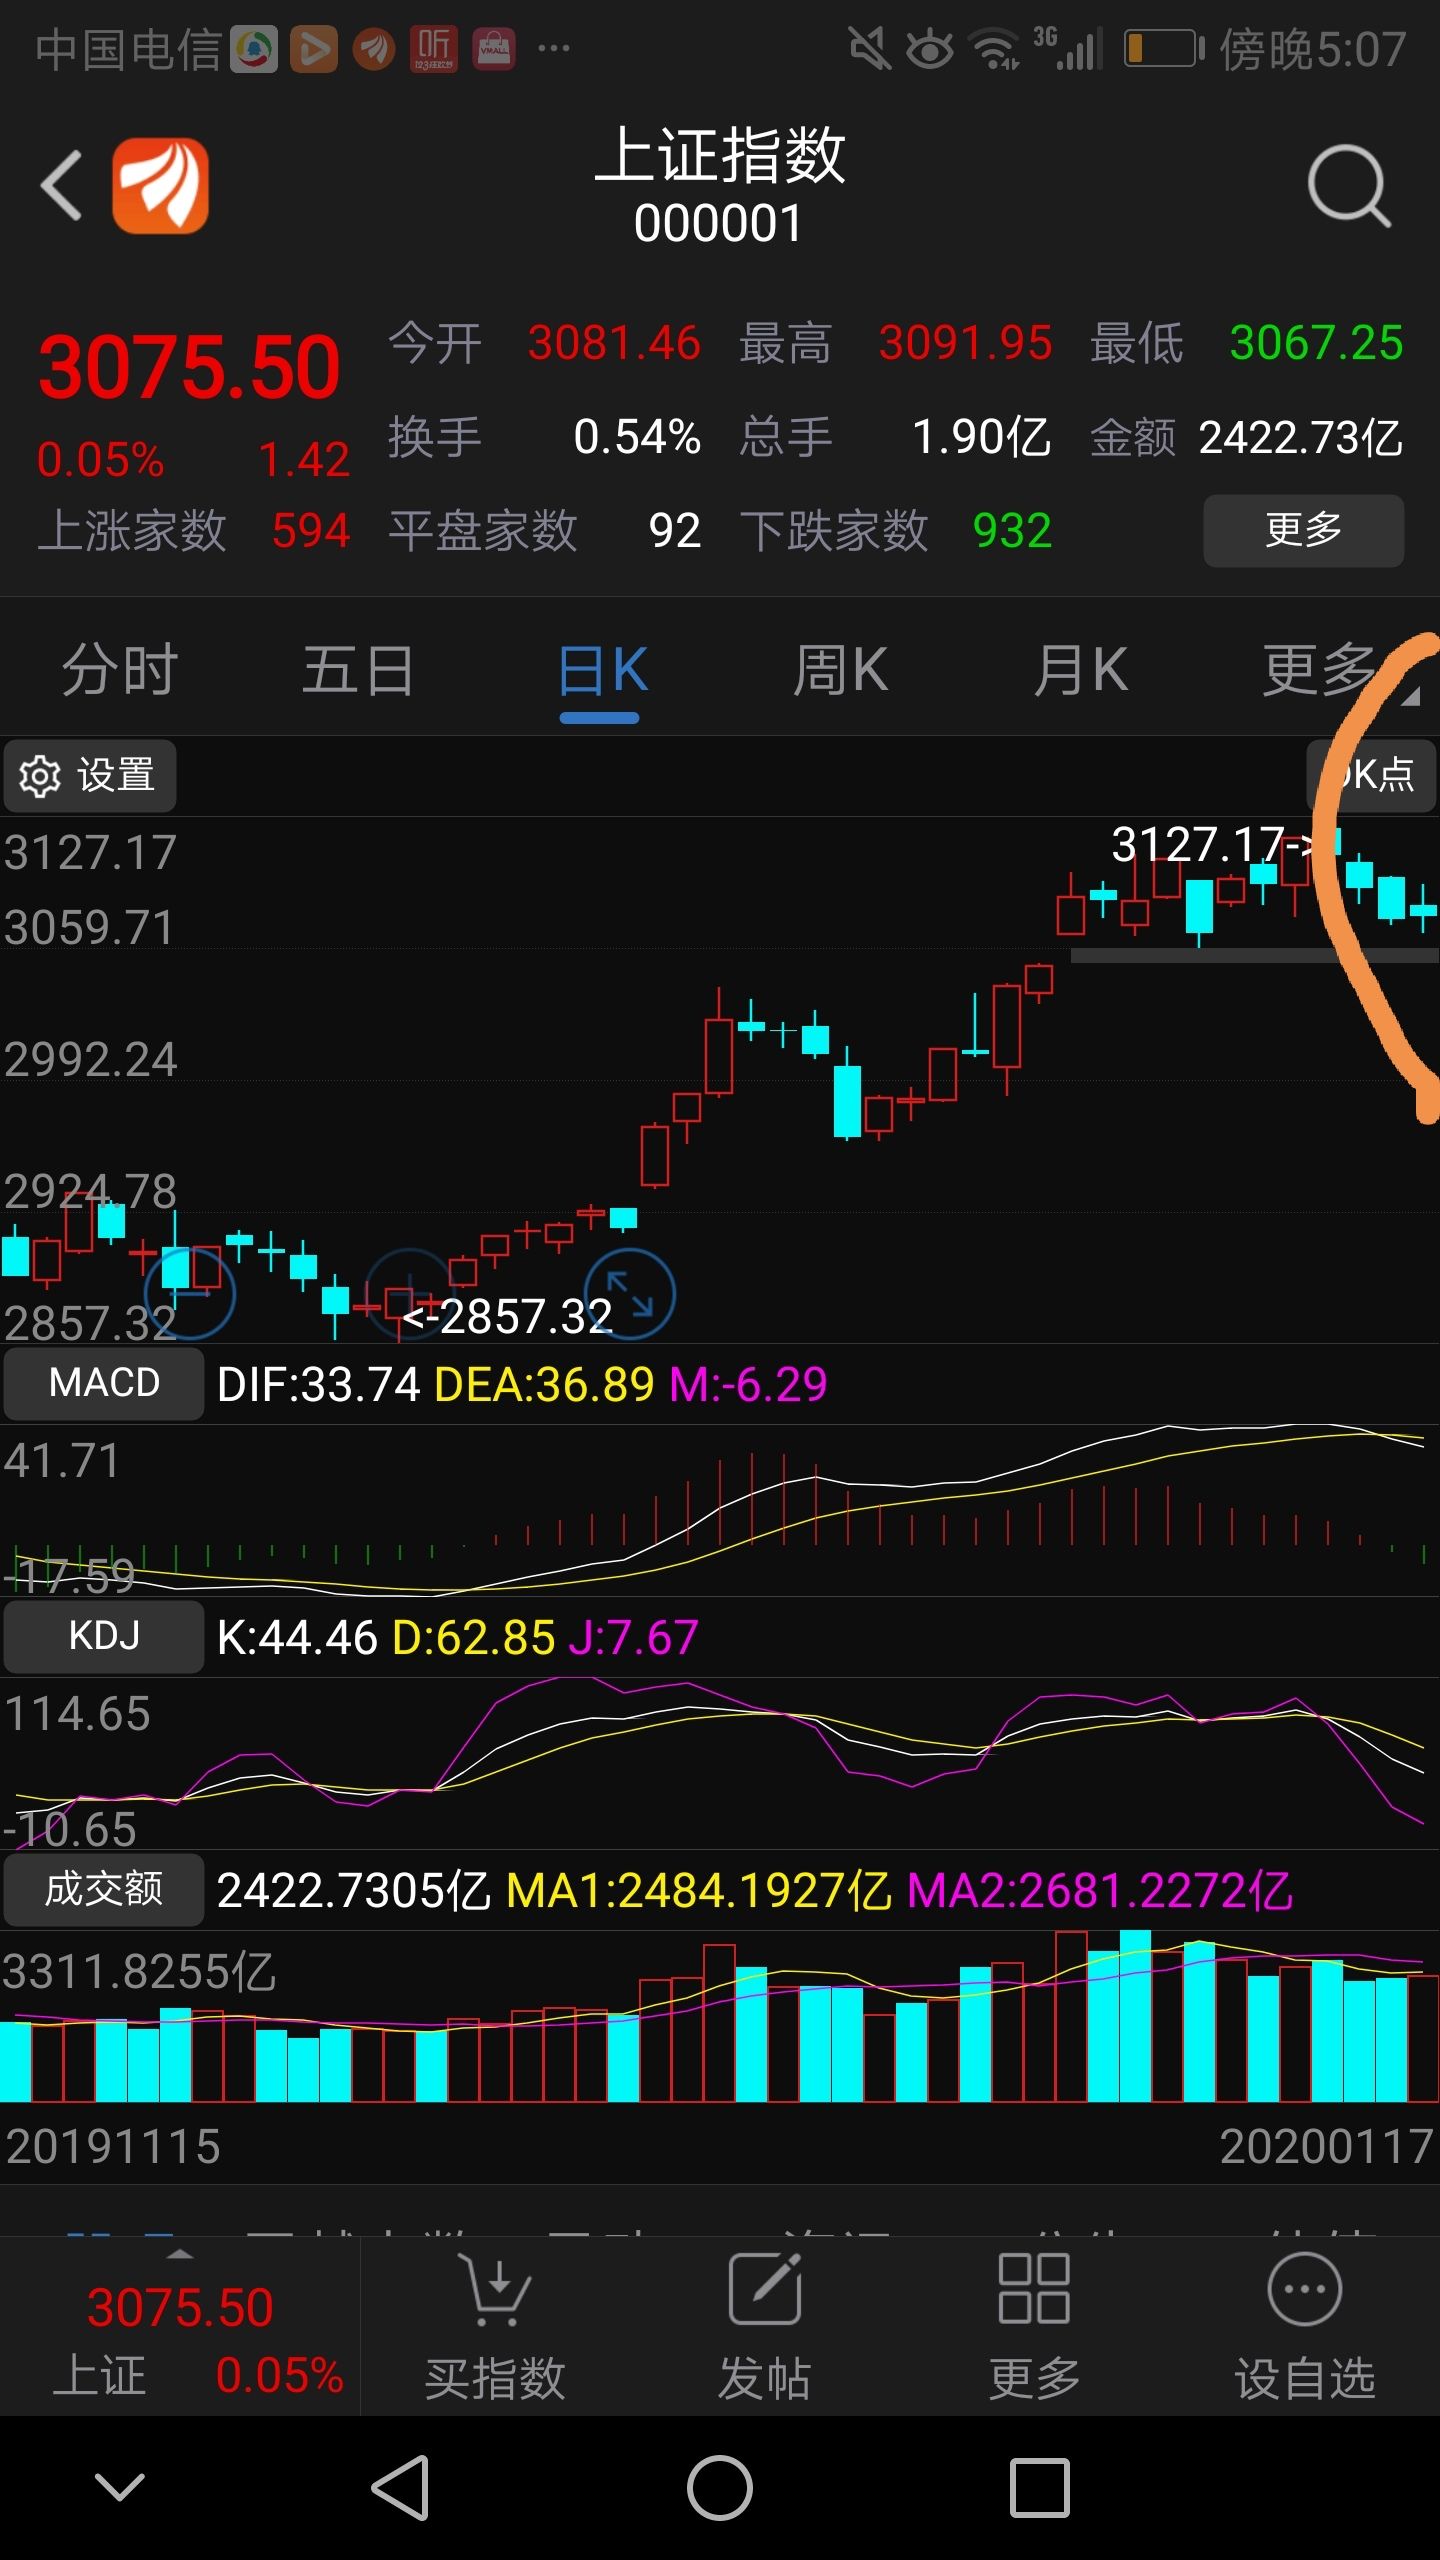Tap the WiFi status icon
Viewport: 1440px width, 2560px height.
coord(997,48)
